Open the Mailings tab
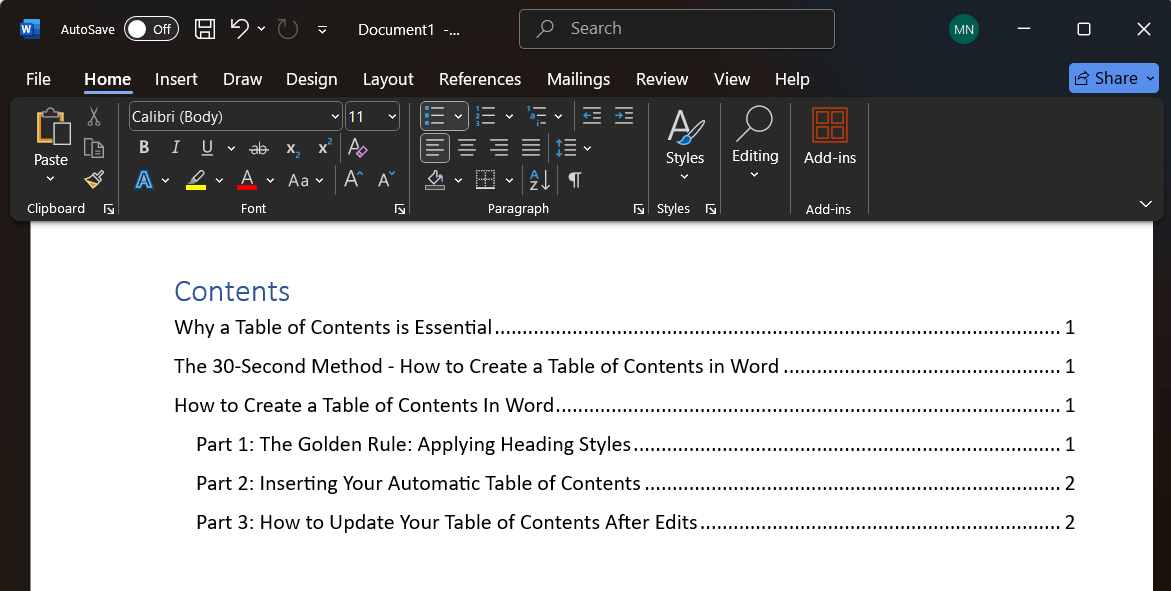 (x=578, y=79)
